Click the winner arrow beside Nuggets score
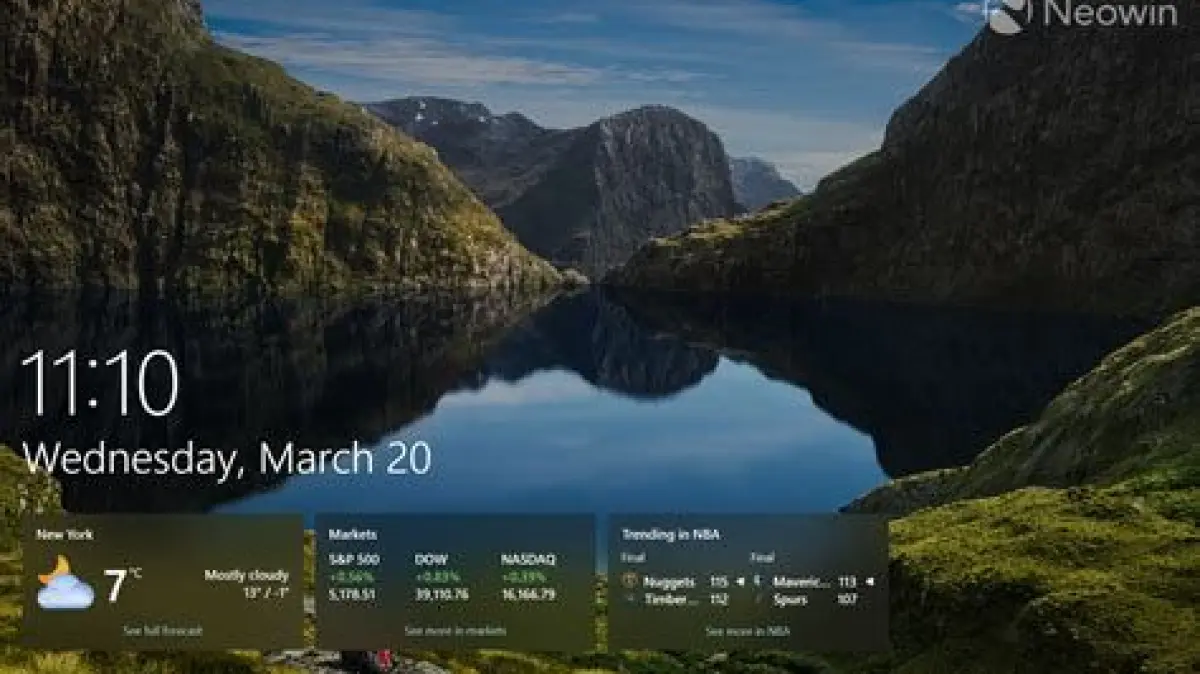The height and width of the screenshot is (674, 1200). (740, 581)
